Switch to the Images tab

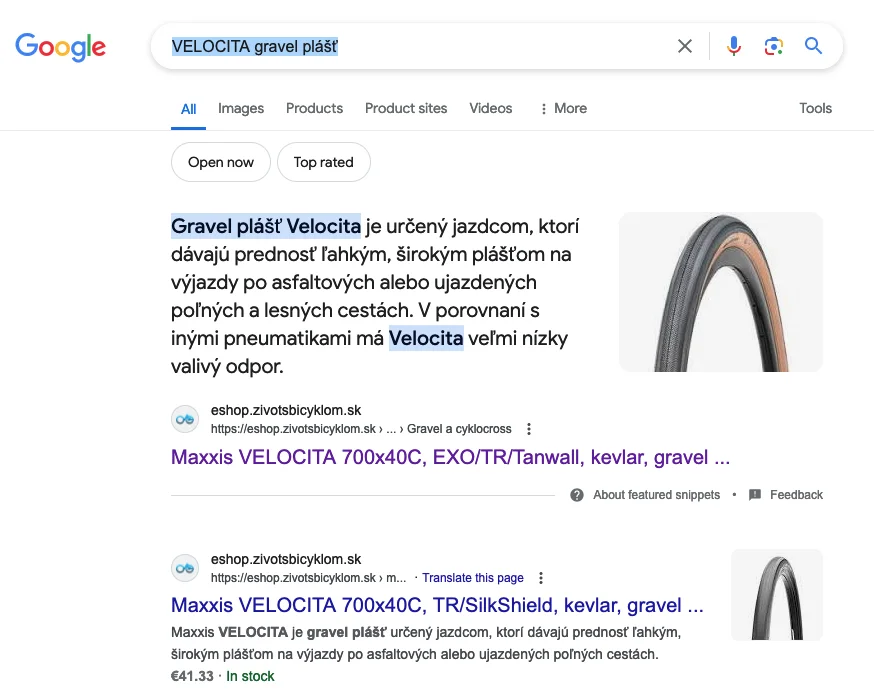pyautogui.click(x=241, y=108)
